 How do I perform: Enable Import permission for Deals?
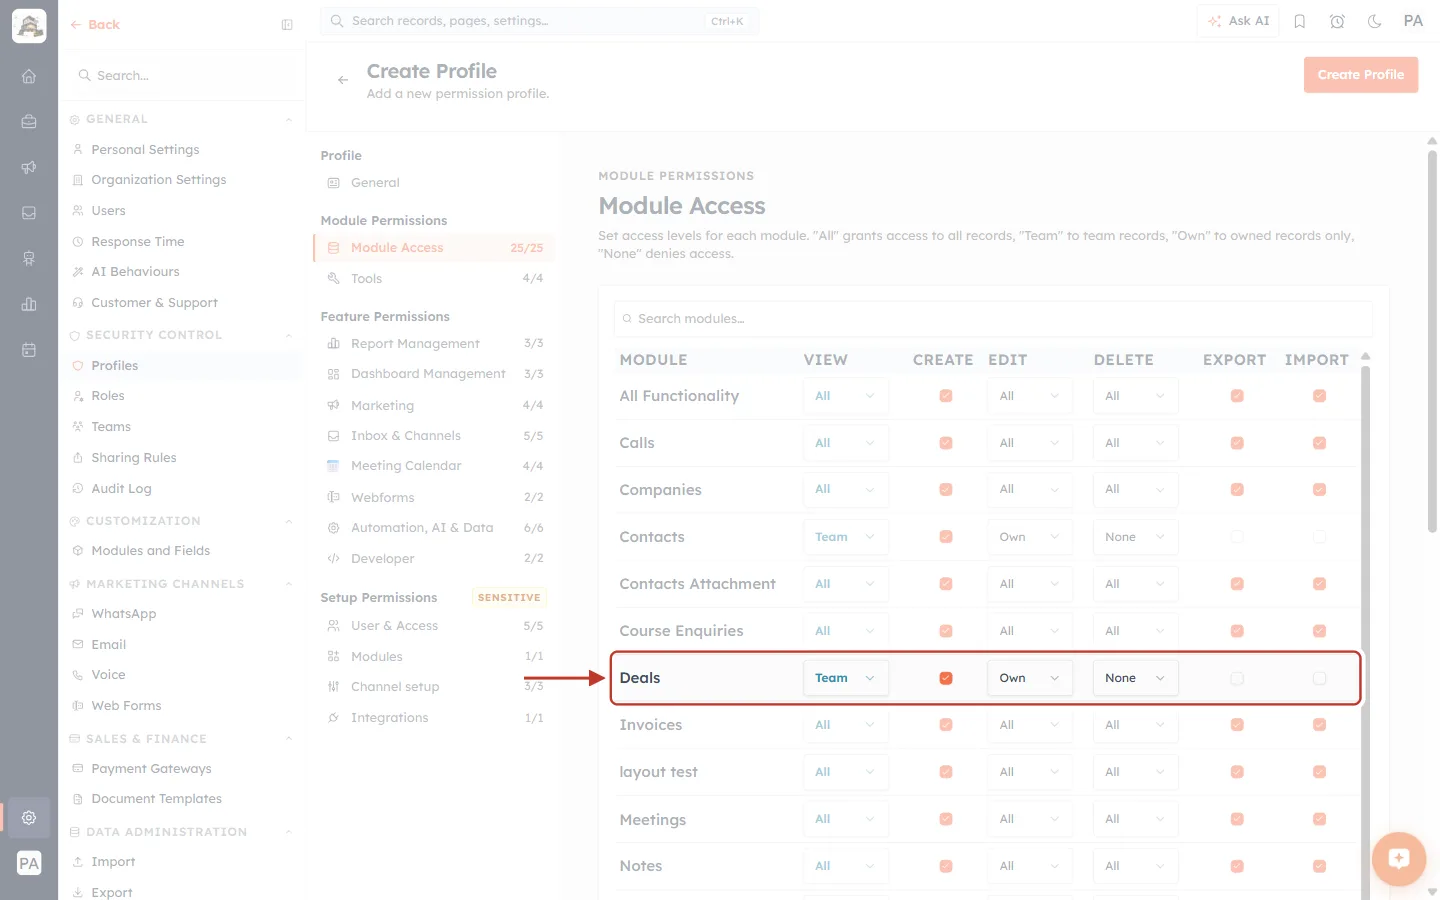1320,678
